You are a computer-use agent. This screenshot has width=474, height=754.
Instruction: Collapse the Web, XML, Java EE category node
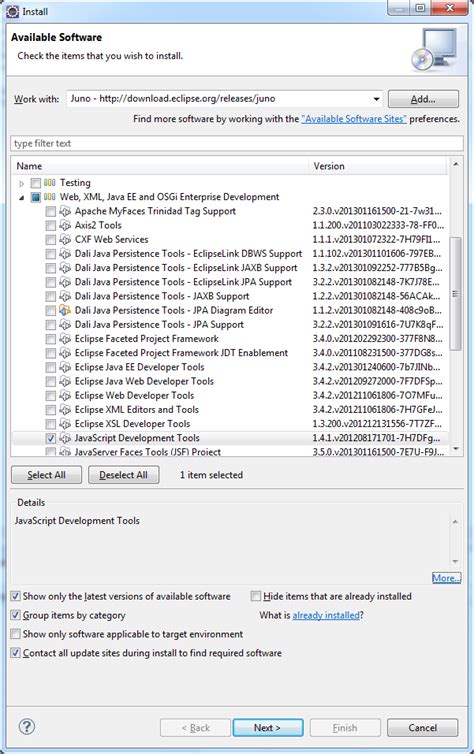21,197
